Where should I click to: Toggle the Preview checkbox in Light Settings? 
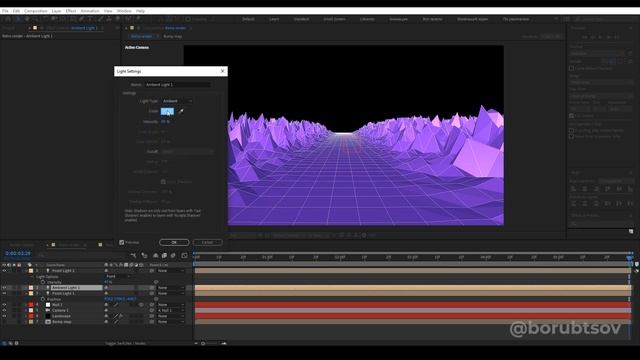[x=122, y=242]
